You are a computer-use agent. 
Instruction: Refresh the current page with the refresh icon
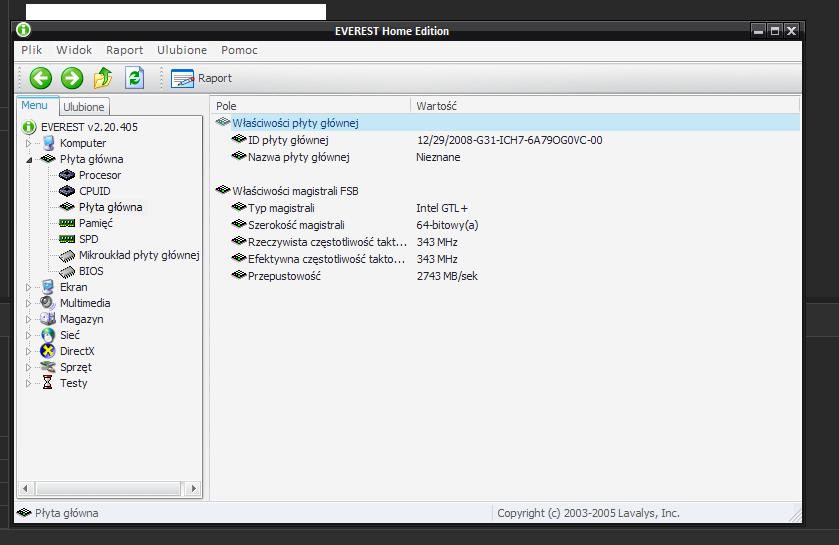point(134,78)
